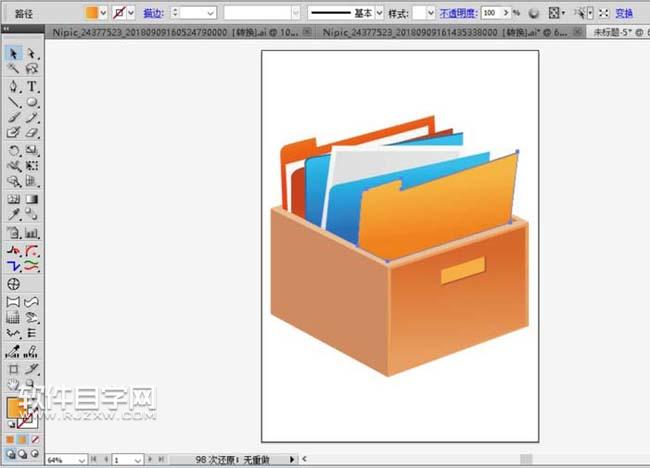Open the brush definition 基本 dropdown
This screenshot has width=650, height=468.
pyautogui.click(x=379, y=13)
